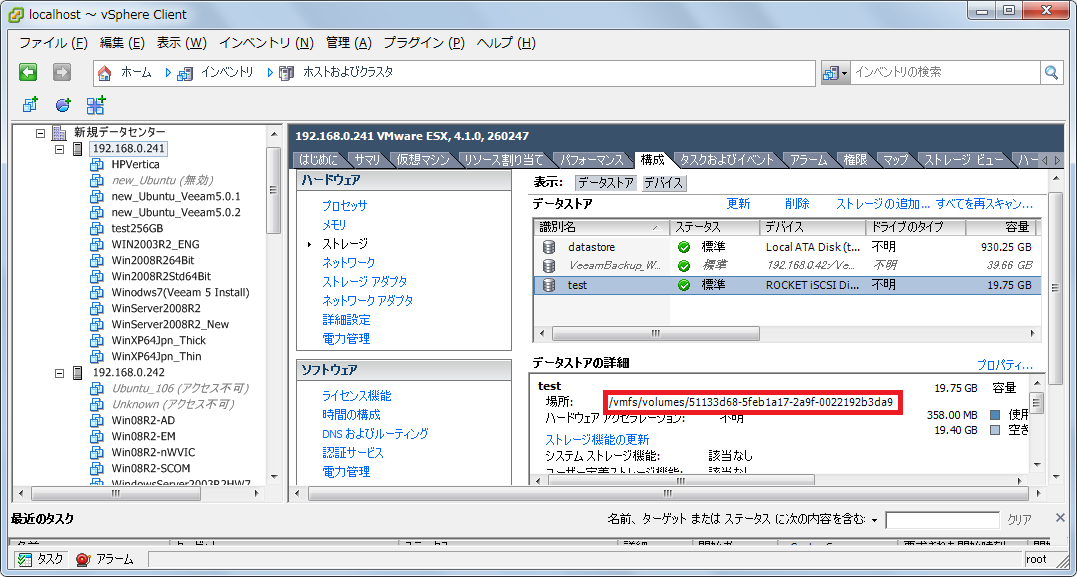Screen dimensions: 1077x577
Task: Sort by the 容量 column header
Action: pos(1000,227)
